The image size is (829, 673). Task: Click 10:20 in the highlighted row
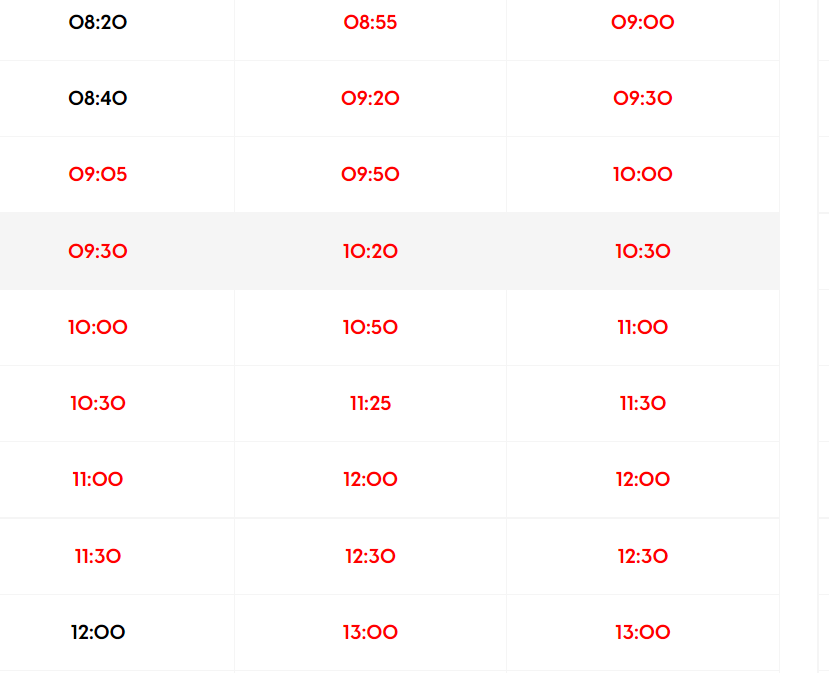click(x=370, y=251)
